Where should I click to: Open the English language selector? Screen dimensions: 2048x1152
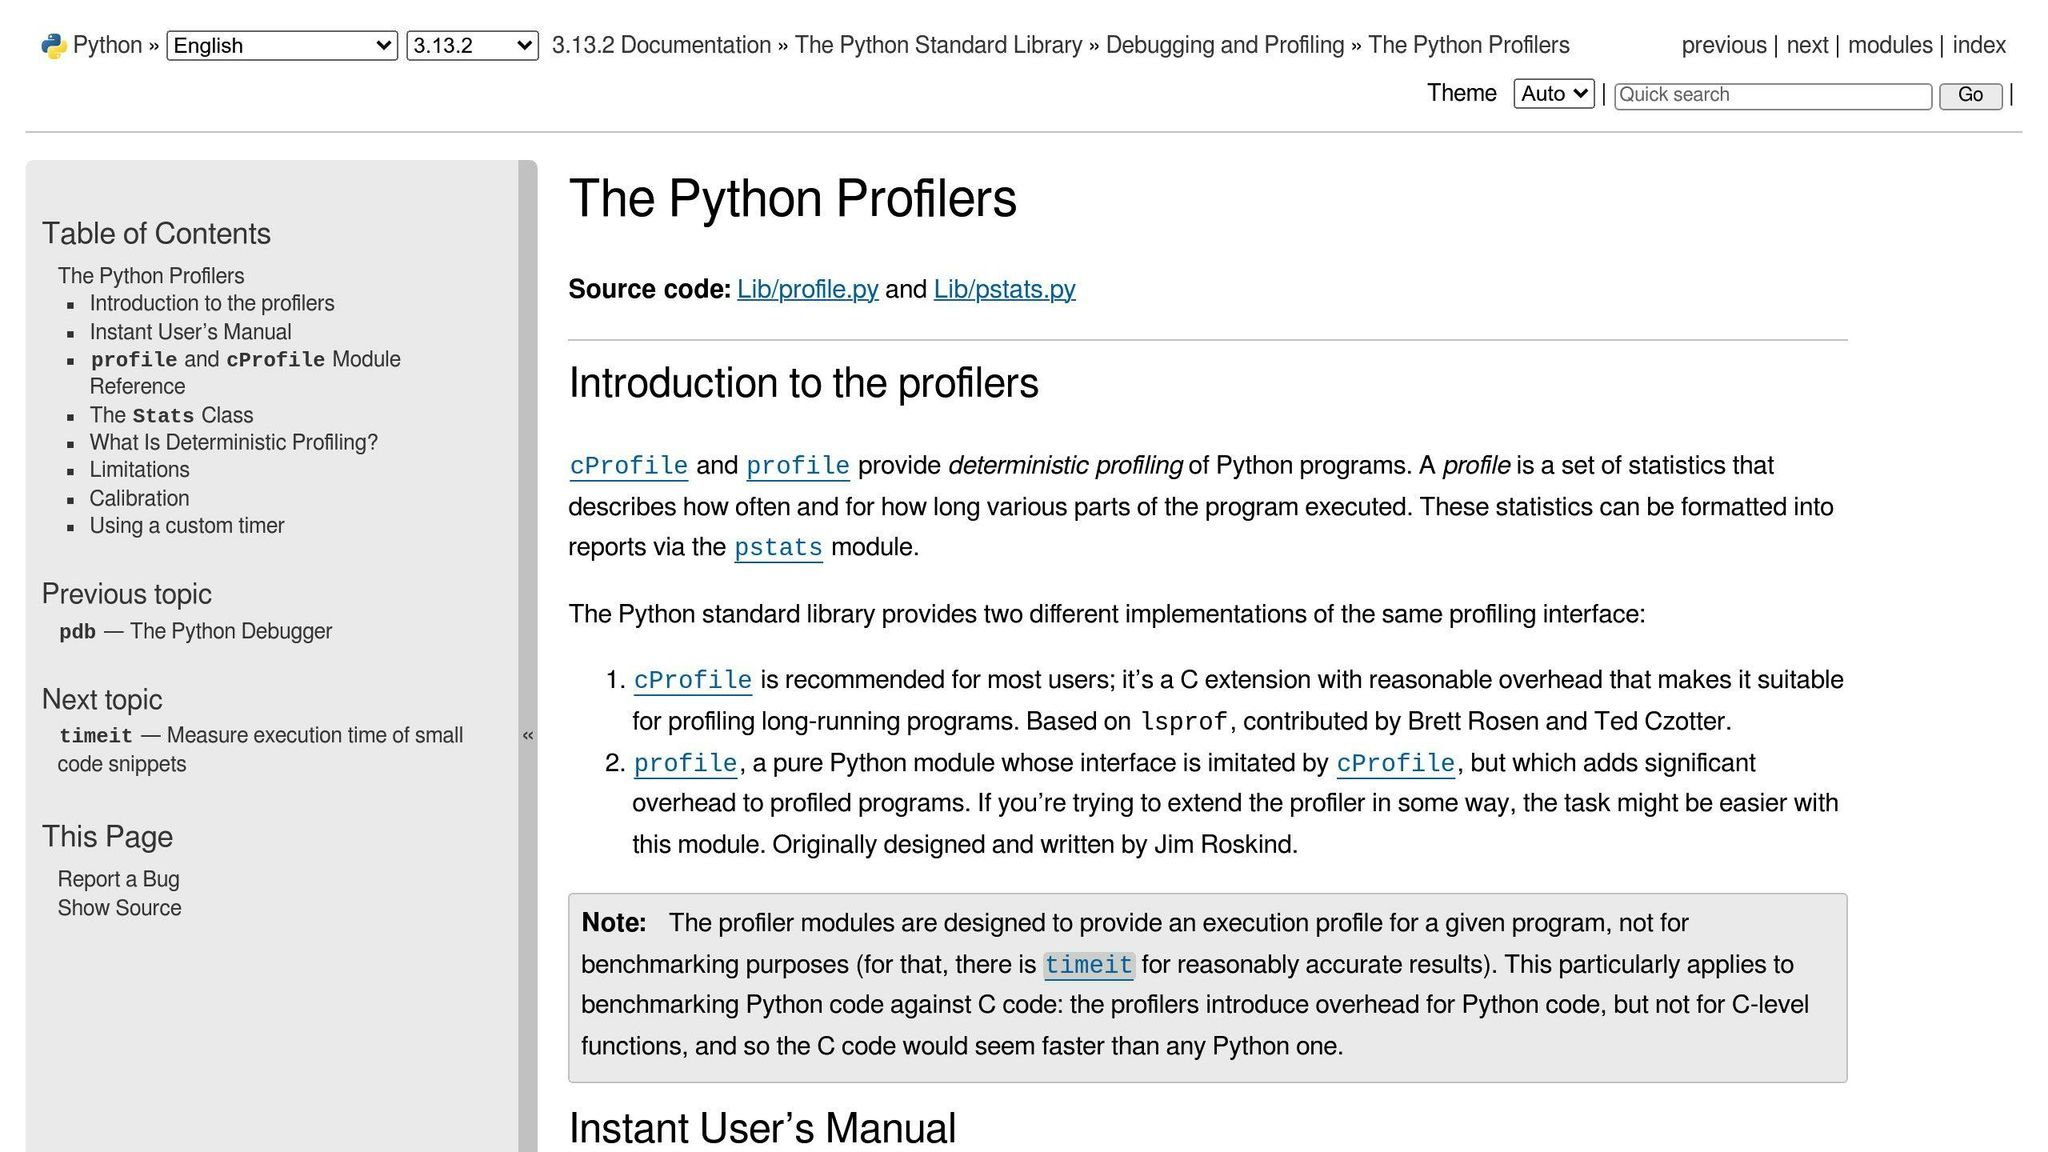[x=280, y=45]
